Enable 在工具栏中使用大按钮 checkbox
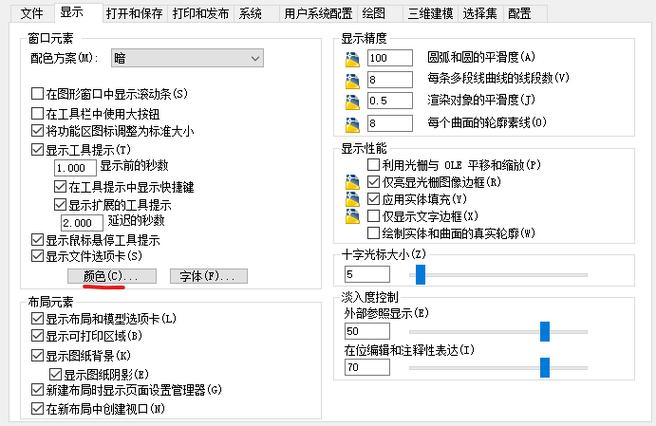 (37, 113)
